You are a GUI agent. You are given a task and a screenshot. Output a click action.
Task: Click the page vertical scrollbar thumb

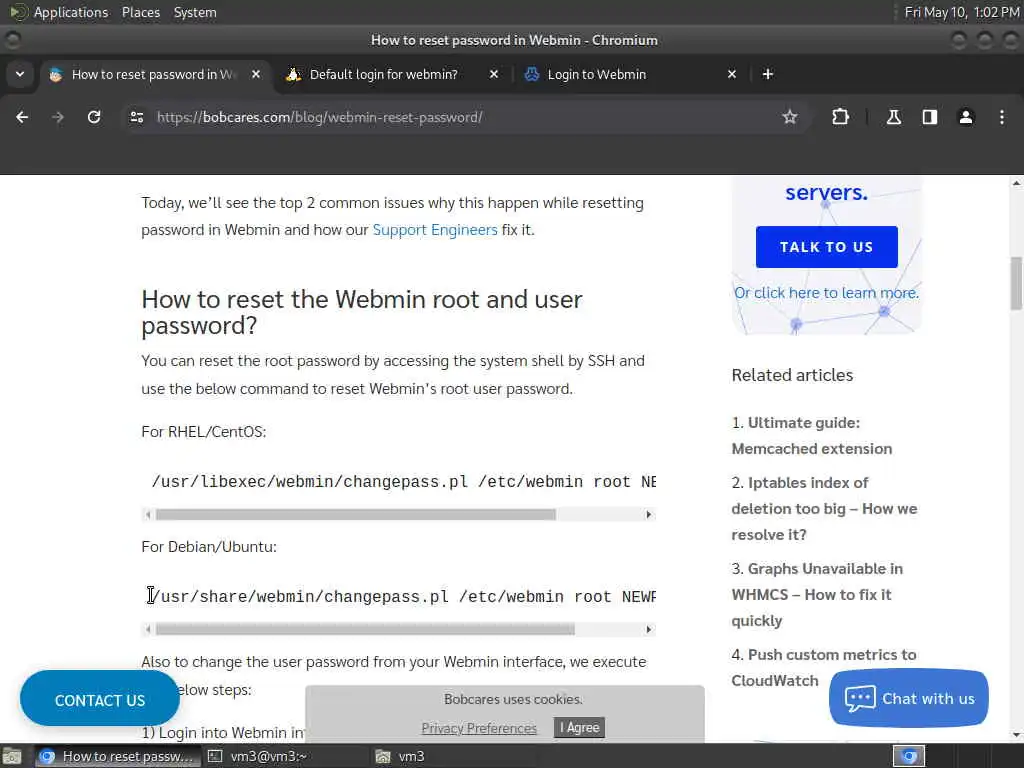[x=1016, y=283]
